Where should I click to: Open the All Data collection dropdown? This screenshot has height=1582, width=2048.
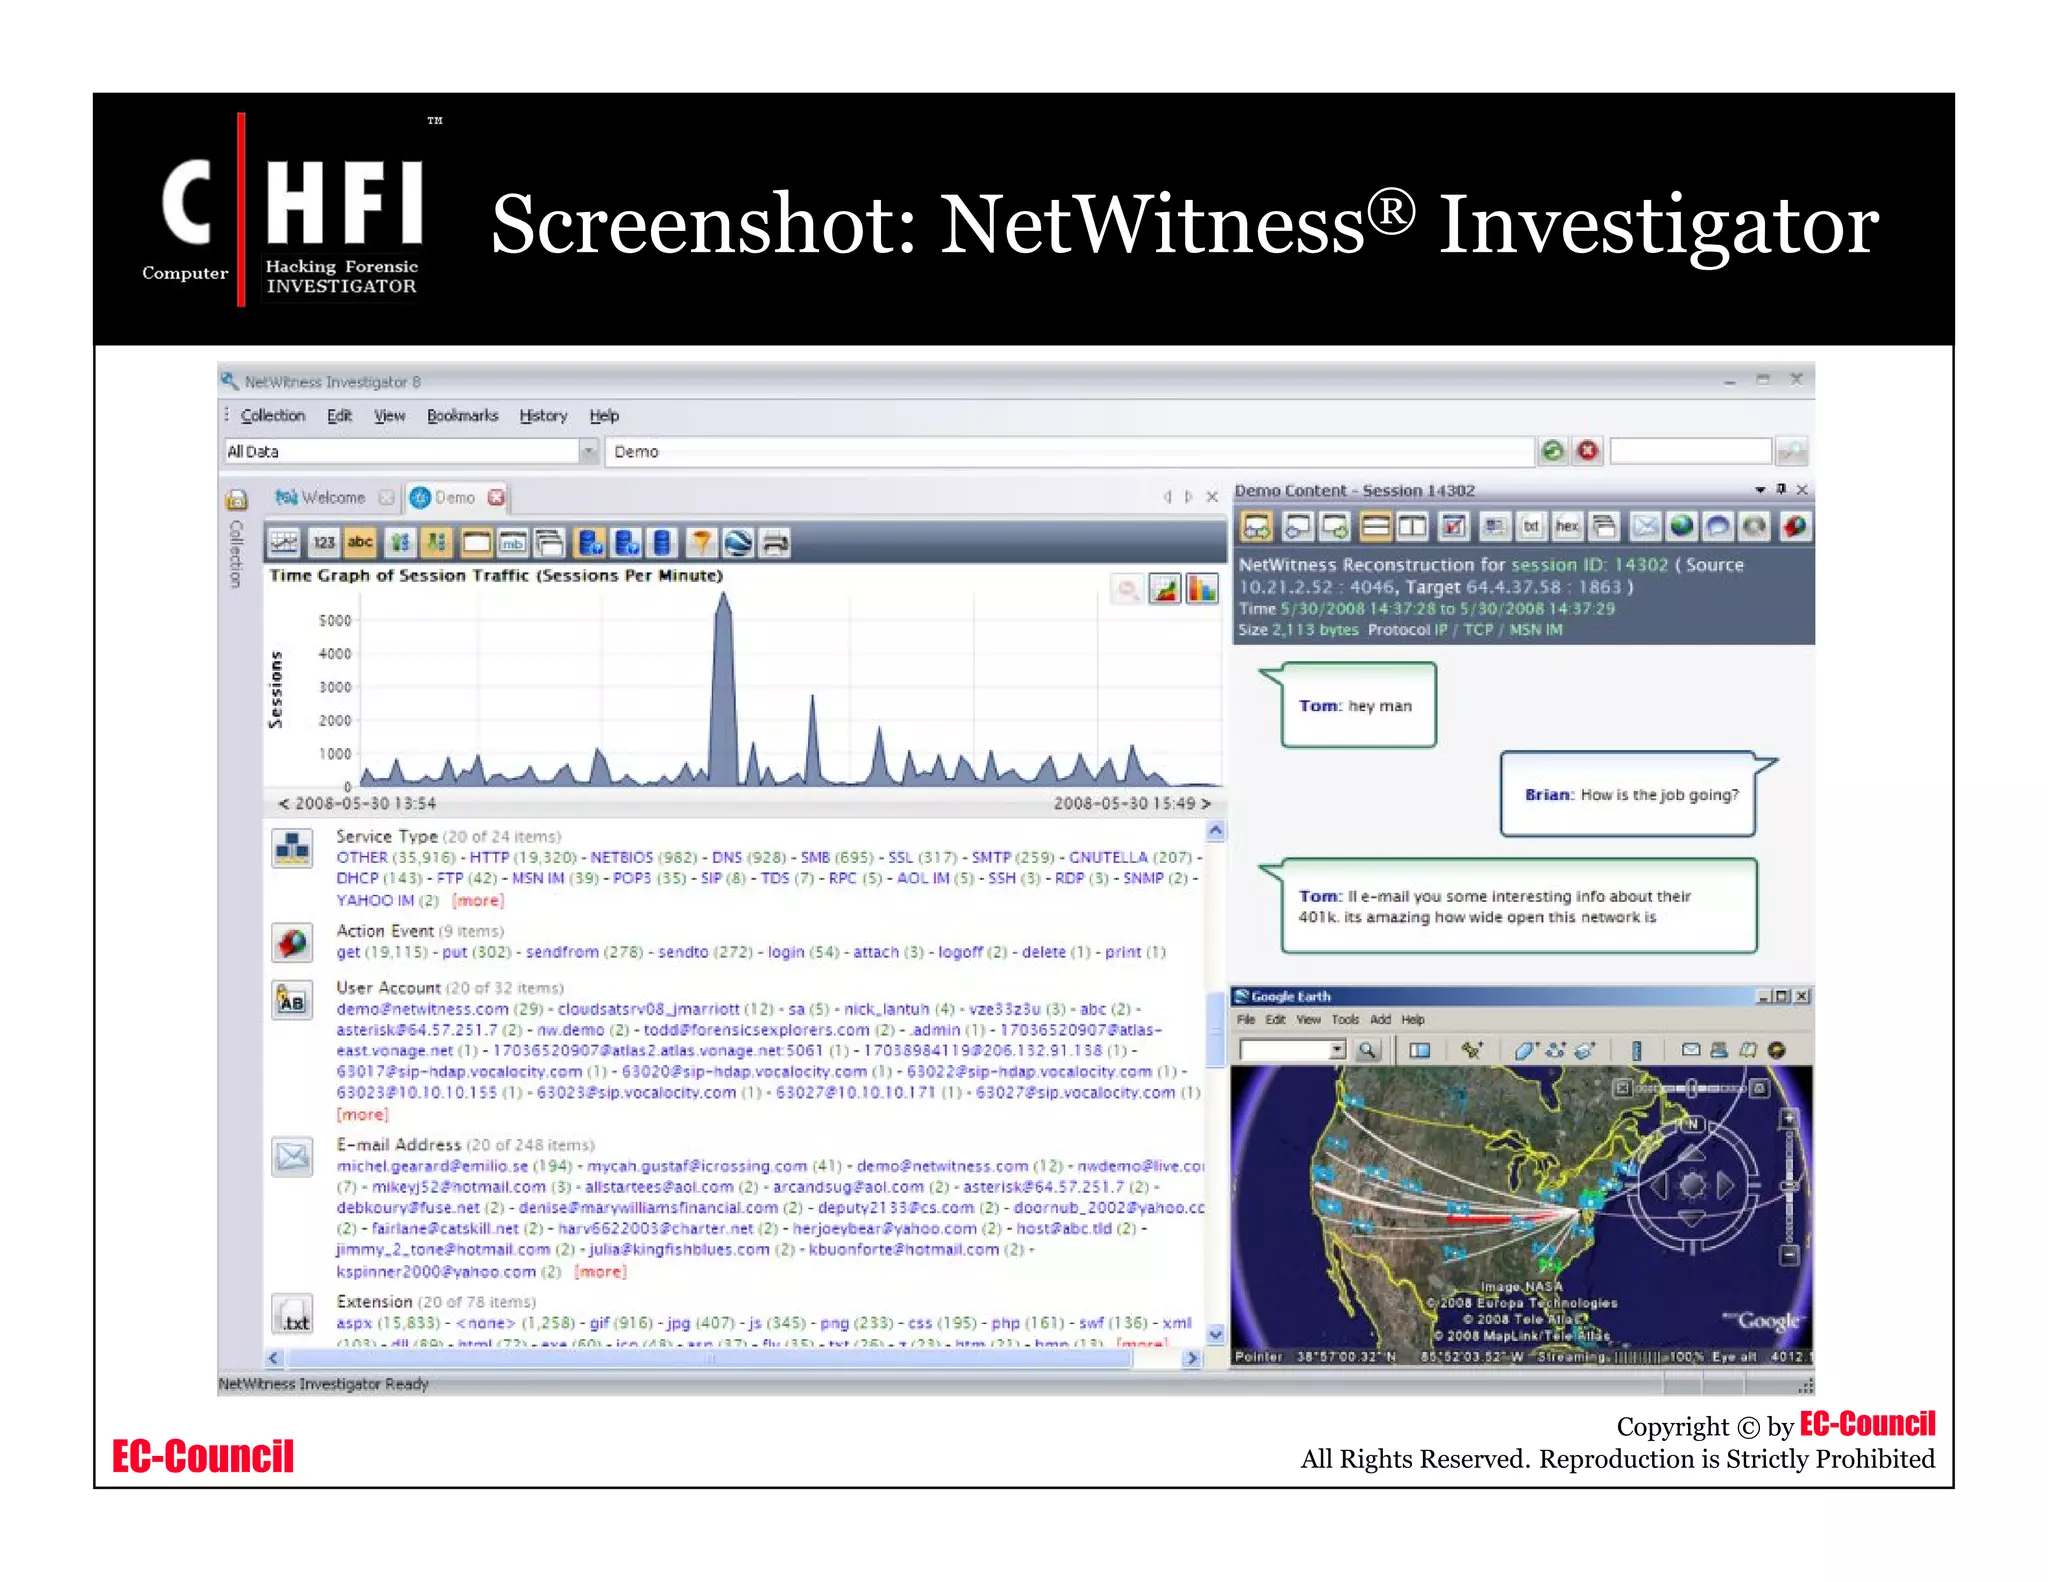pyautogui.click(x=588, y=452)
